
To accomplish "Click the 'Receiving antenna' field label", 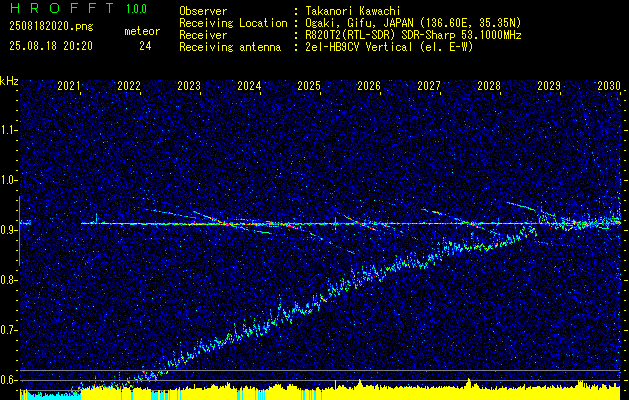I will [x=230, y=47].
